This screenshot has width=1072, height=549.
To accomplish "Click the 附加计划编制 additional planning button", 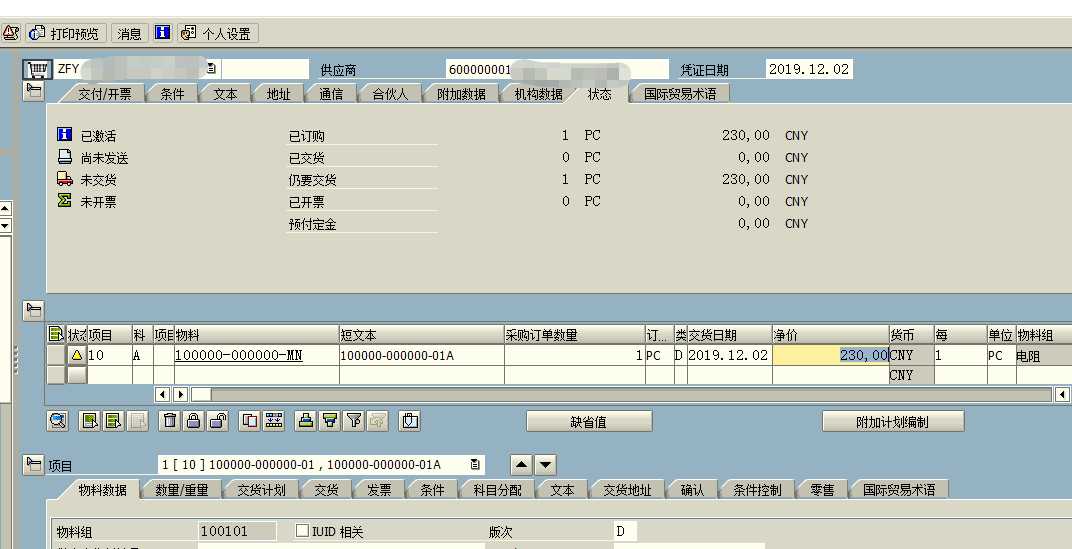I will coord(893,422).
